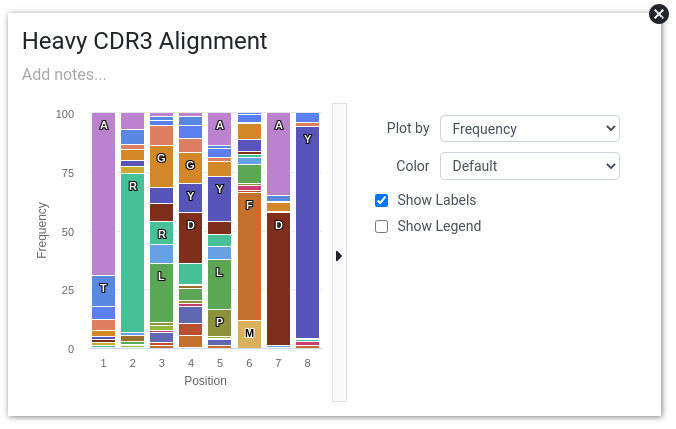Select the tan M segment in position 6
This screenshot has width=676, height=429.
249,335
